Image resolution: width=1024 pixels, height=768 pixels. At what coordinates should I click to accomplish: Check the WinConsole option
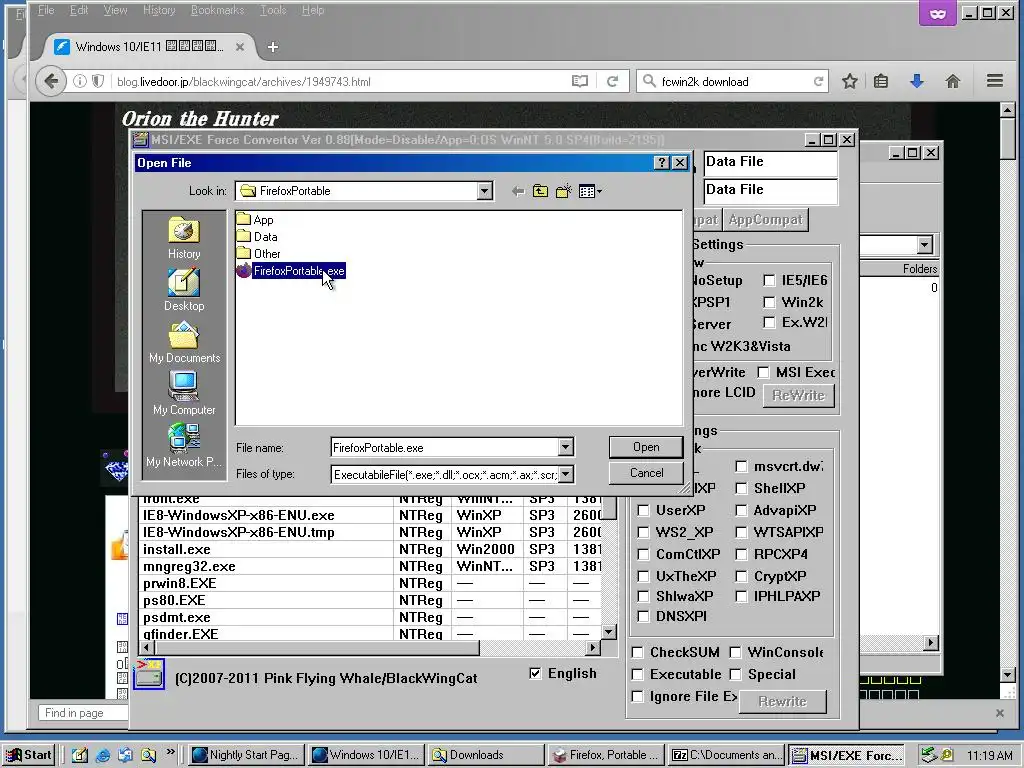click(736, 652)
